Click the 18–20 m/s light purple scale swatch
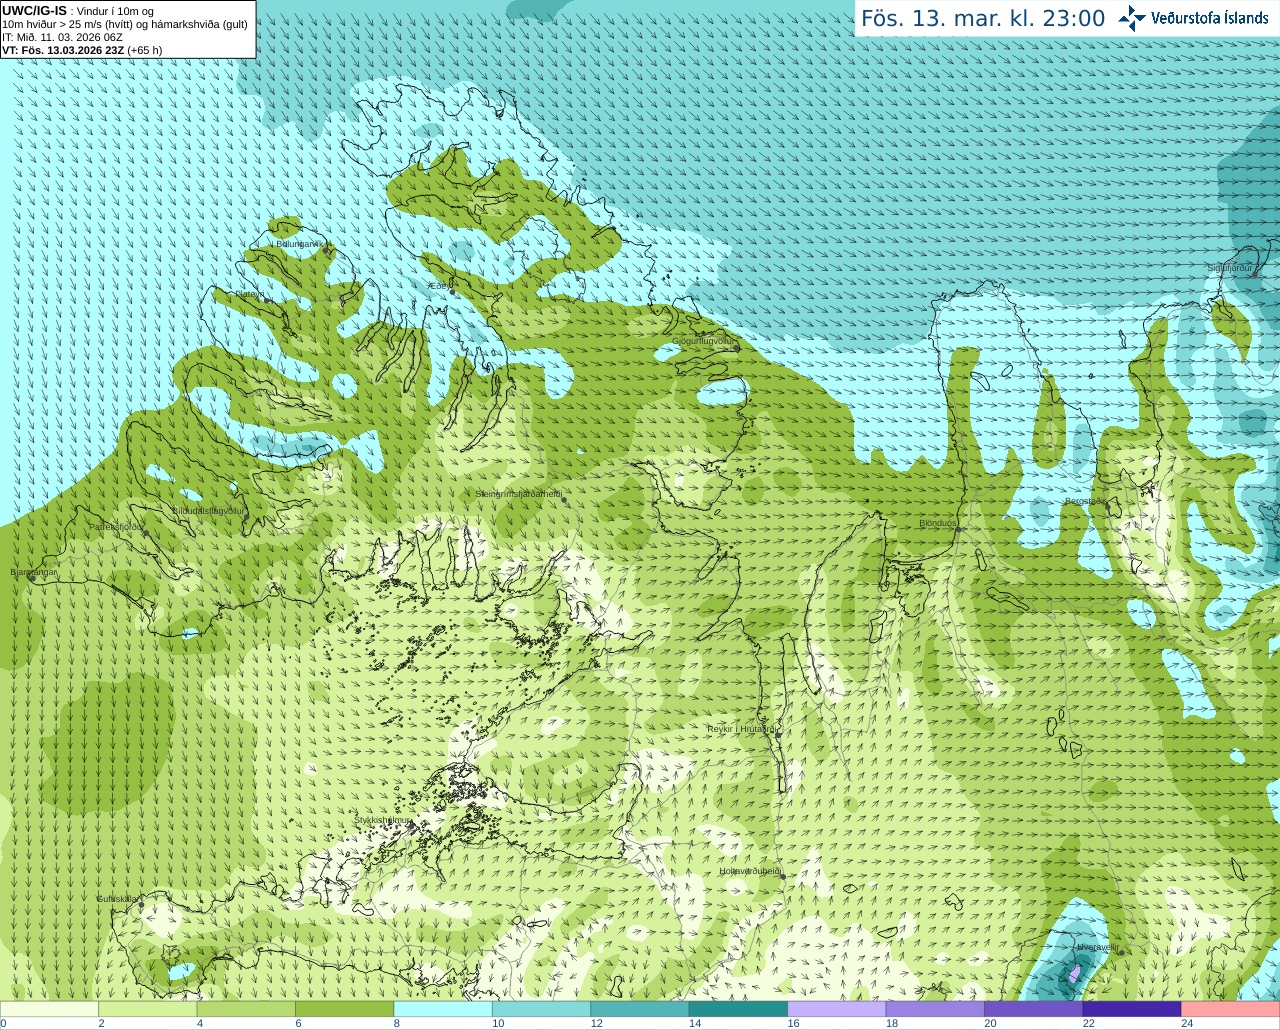This screenshot has height=1030, width=1280. tap(935, 1009)
